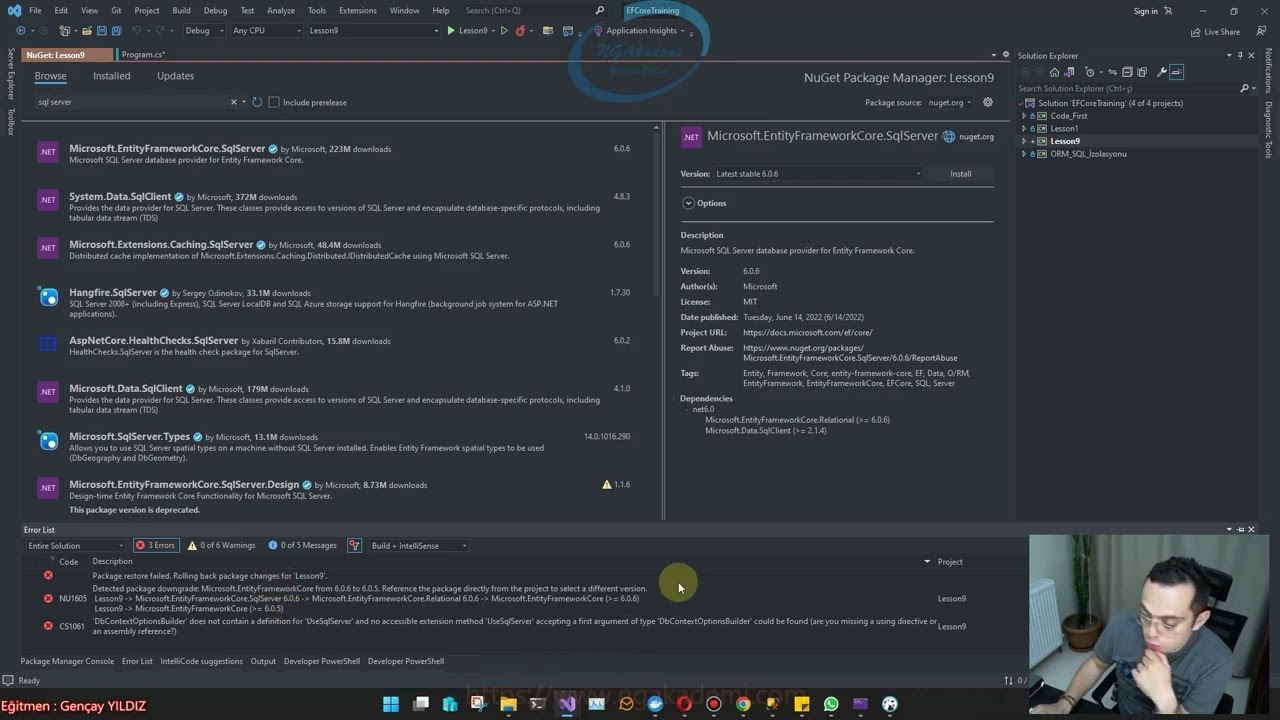Toggle Error List build filter funnel icon
Viewport: 1280px width, 720px height.
click(354, 545)
